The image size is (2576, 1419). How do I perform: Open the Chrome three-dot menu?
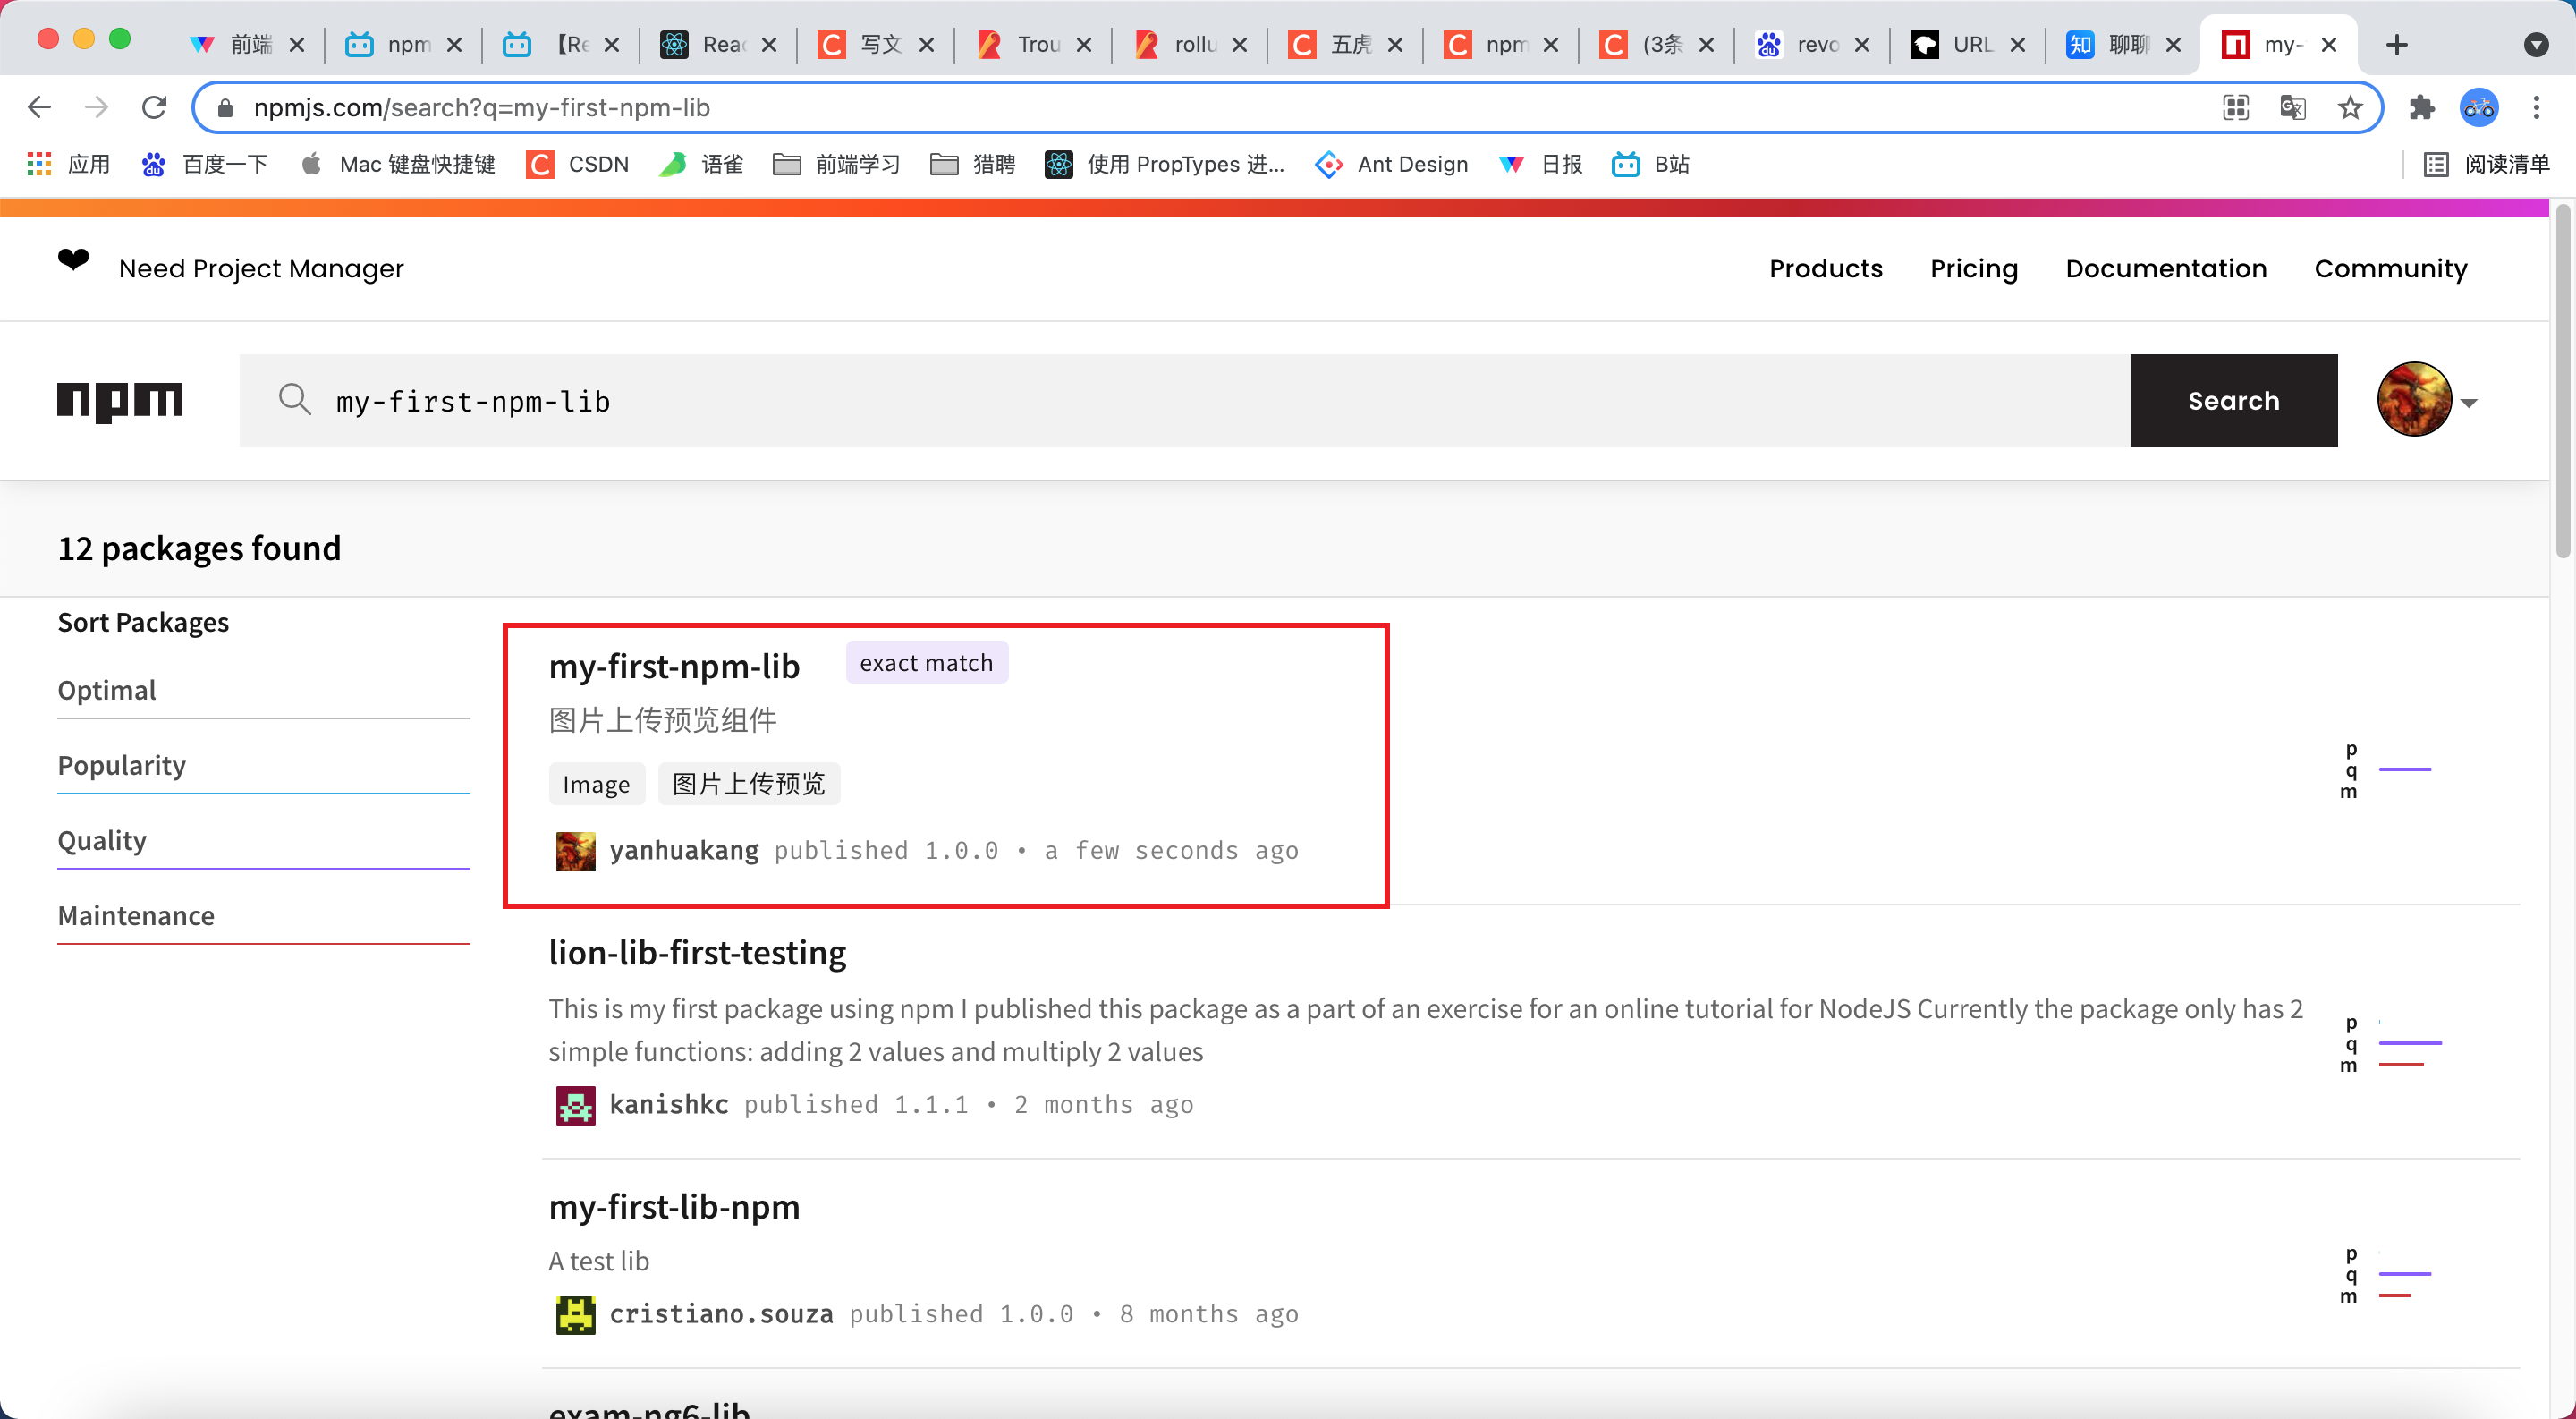2535,107
